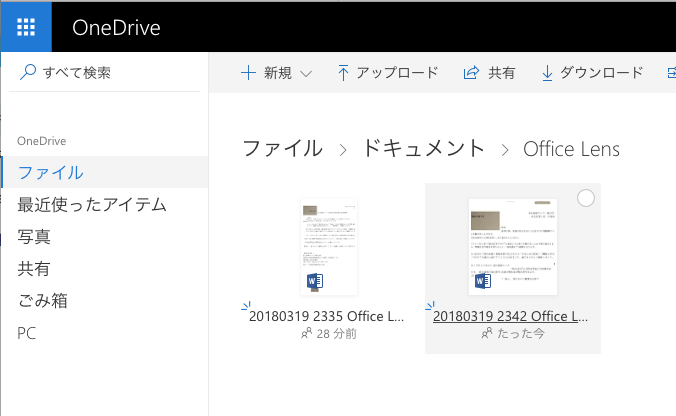Open the app launcher waffle grid
Image resolution: width=676 pixels, height=416 pixels.
click(x=26, y=27)
